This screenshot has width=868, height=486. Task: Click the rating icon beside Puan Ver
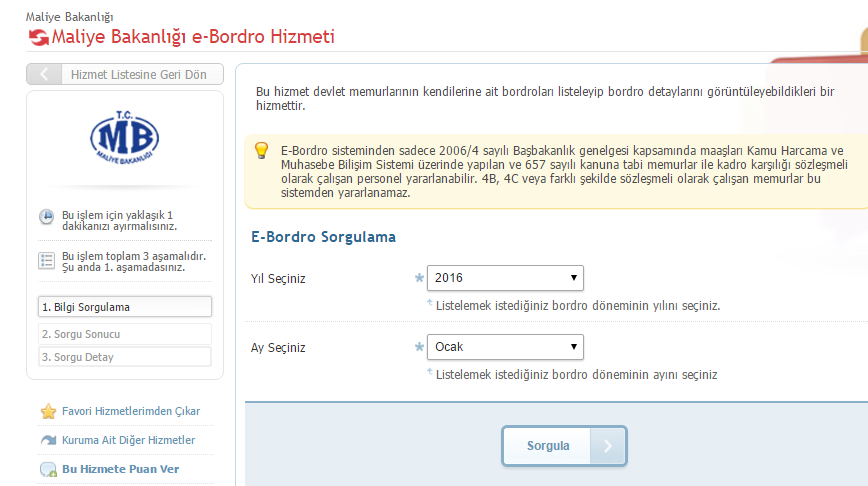pyautogui.click(x=48, y=469)
